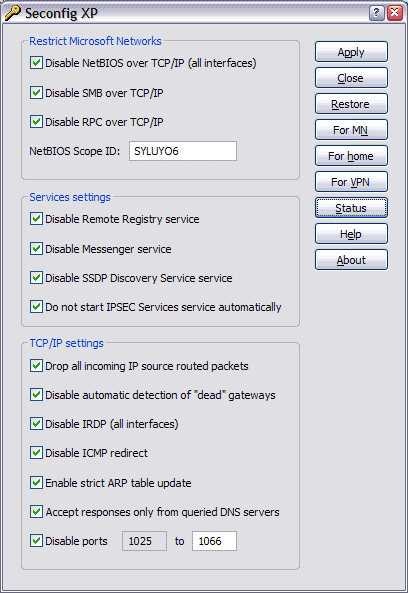Click the title bar help question mark

(x=376, y=13)
